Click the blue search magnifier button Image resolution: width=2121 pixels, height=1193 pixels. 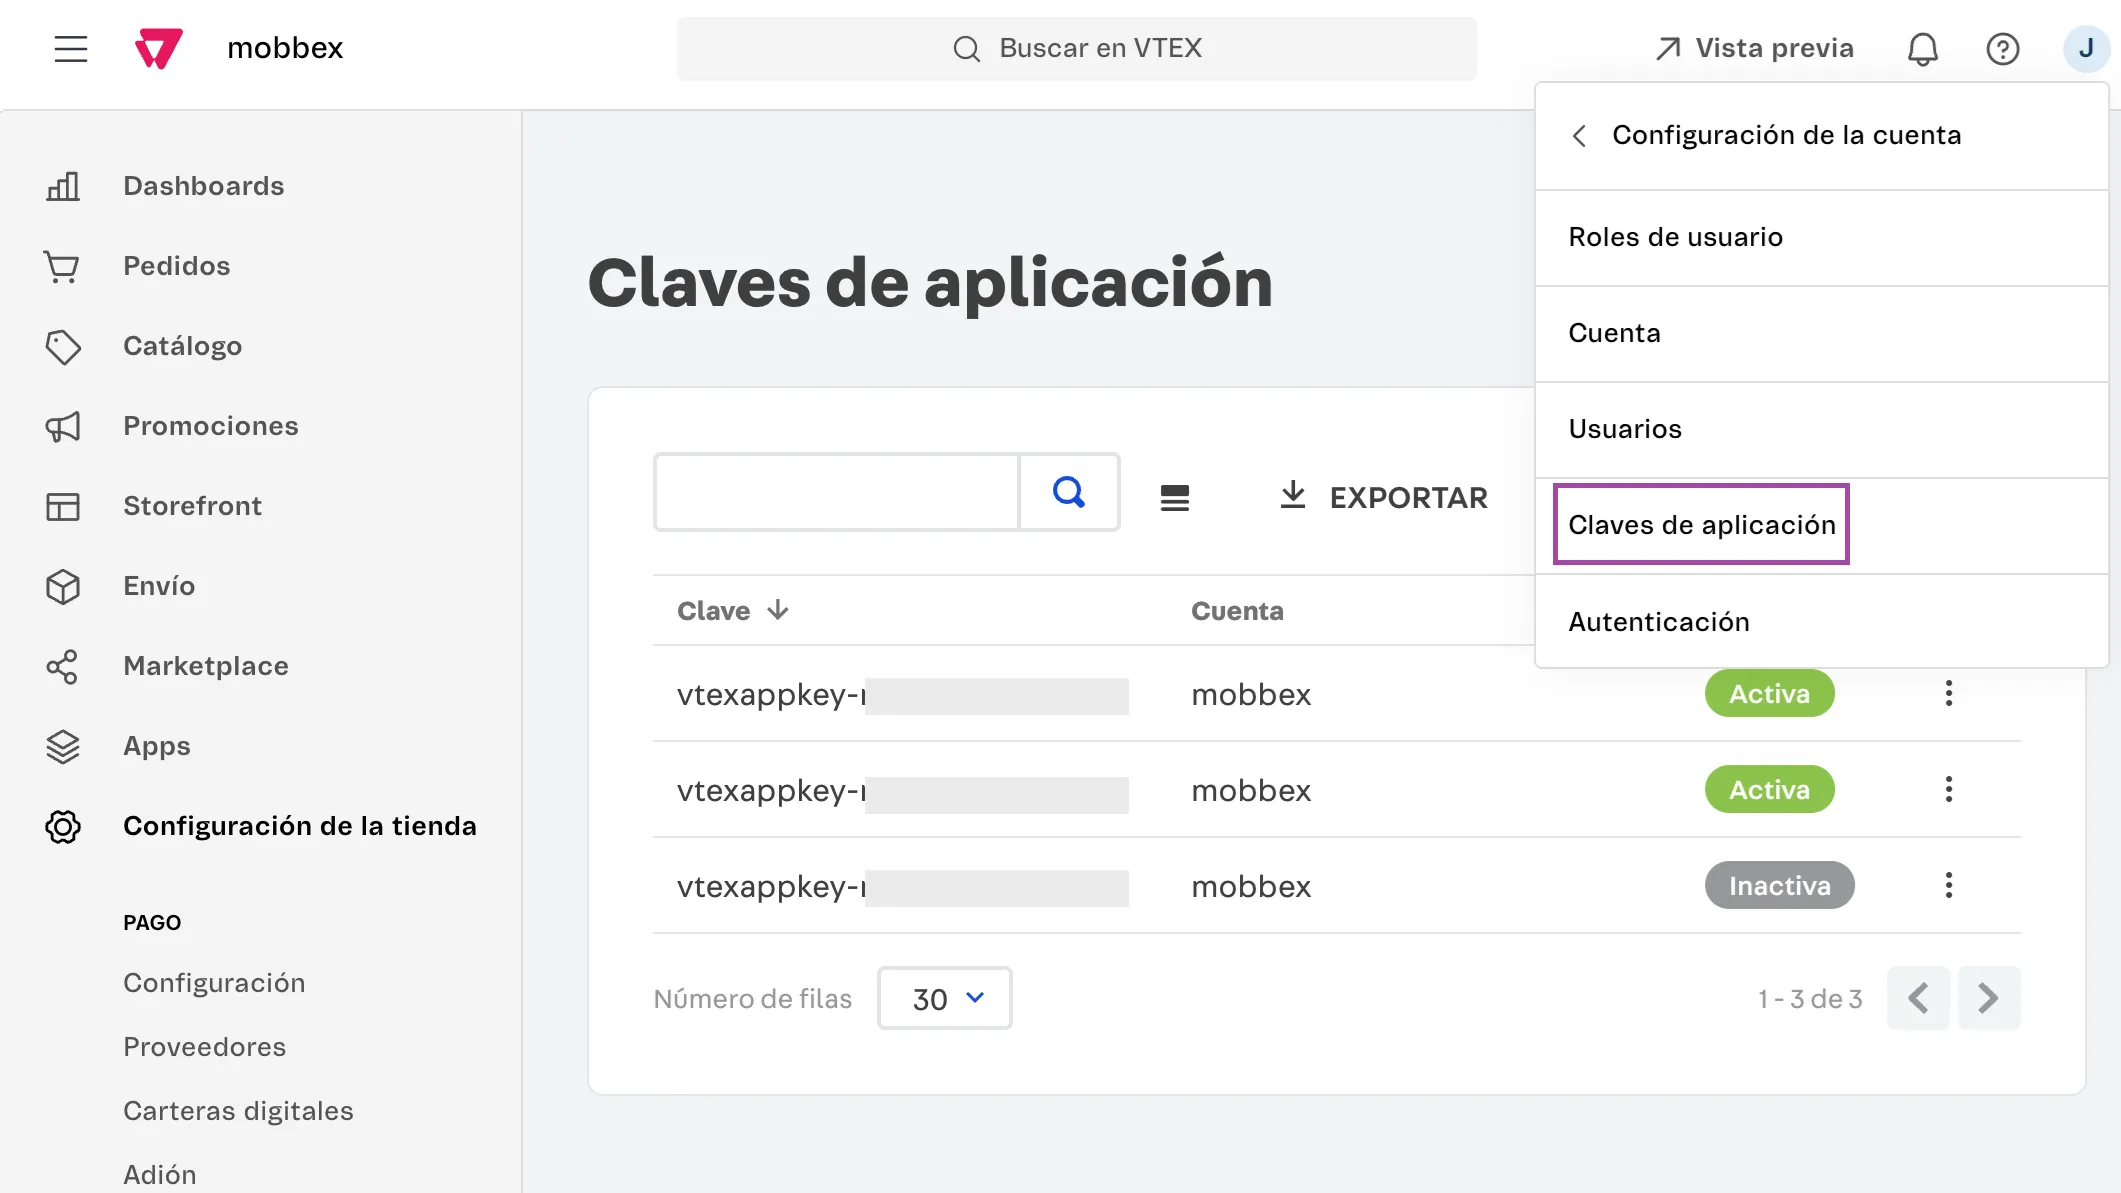pyautogui.click(x=1069, y=492)
